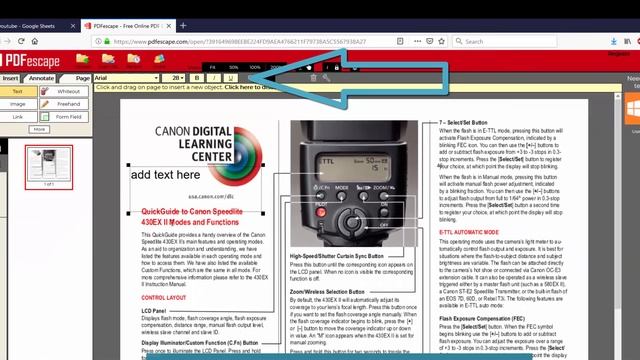
Task: Toggle underline text formatting
Action: pyautogui.click(x=231, y=78)
